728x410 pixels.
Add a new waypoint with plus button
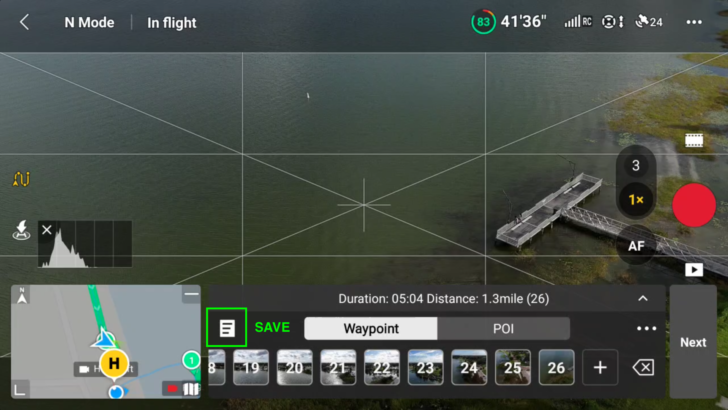(600, 368)
